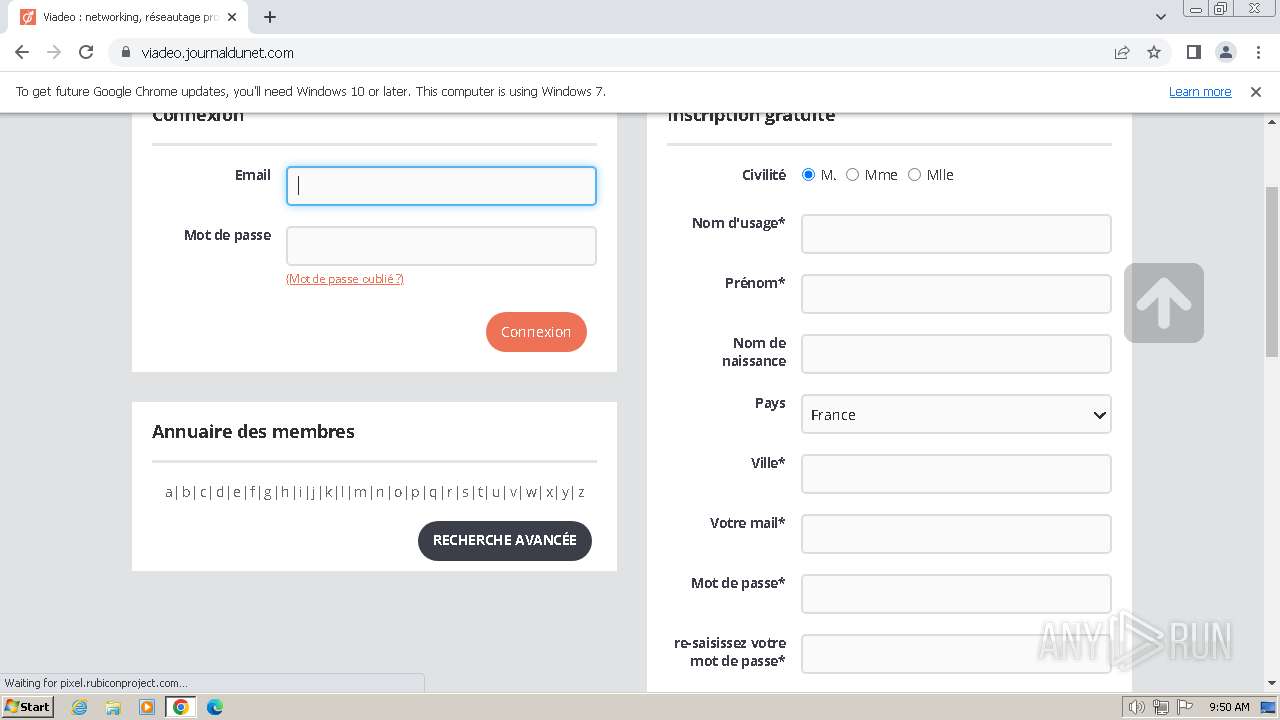Focus the login Mot de passe field
Screen dimensions: 1280x720
click(441, 246)
